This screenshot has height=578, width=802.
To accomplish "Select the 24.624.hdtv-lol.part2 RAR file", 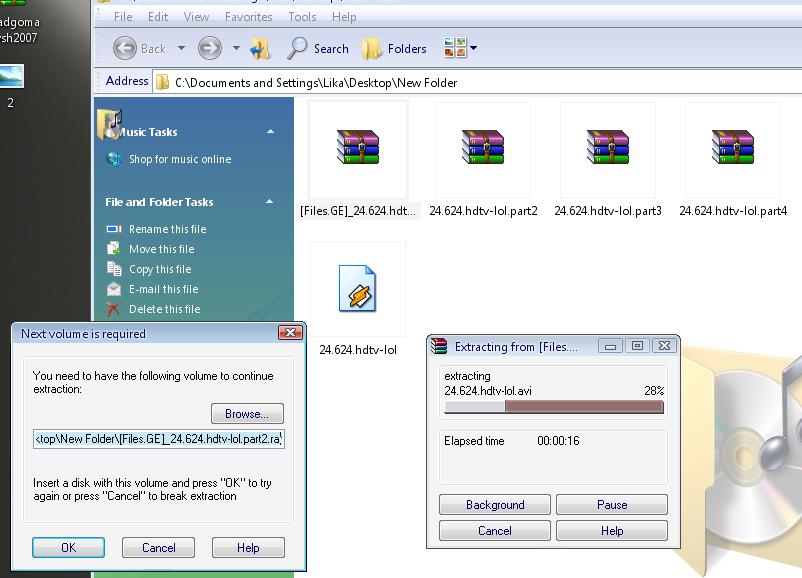I will pyautogui.click(x=483, y=149).
